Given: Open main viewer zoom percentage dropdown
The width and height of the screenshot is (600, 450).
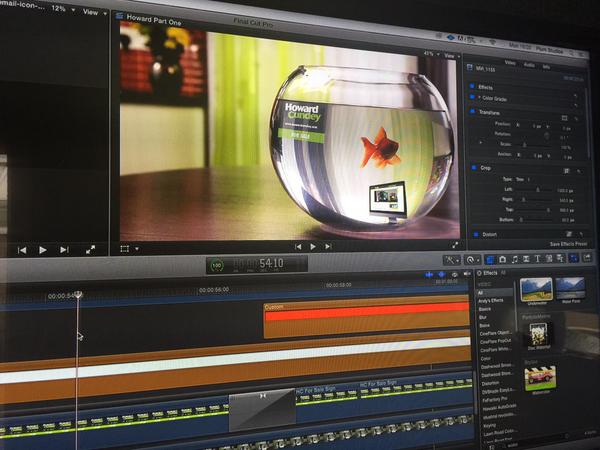Looking at the screenshot, I should 431,54.
